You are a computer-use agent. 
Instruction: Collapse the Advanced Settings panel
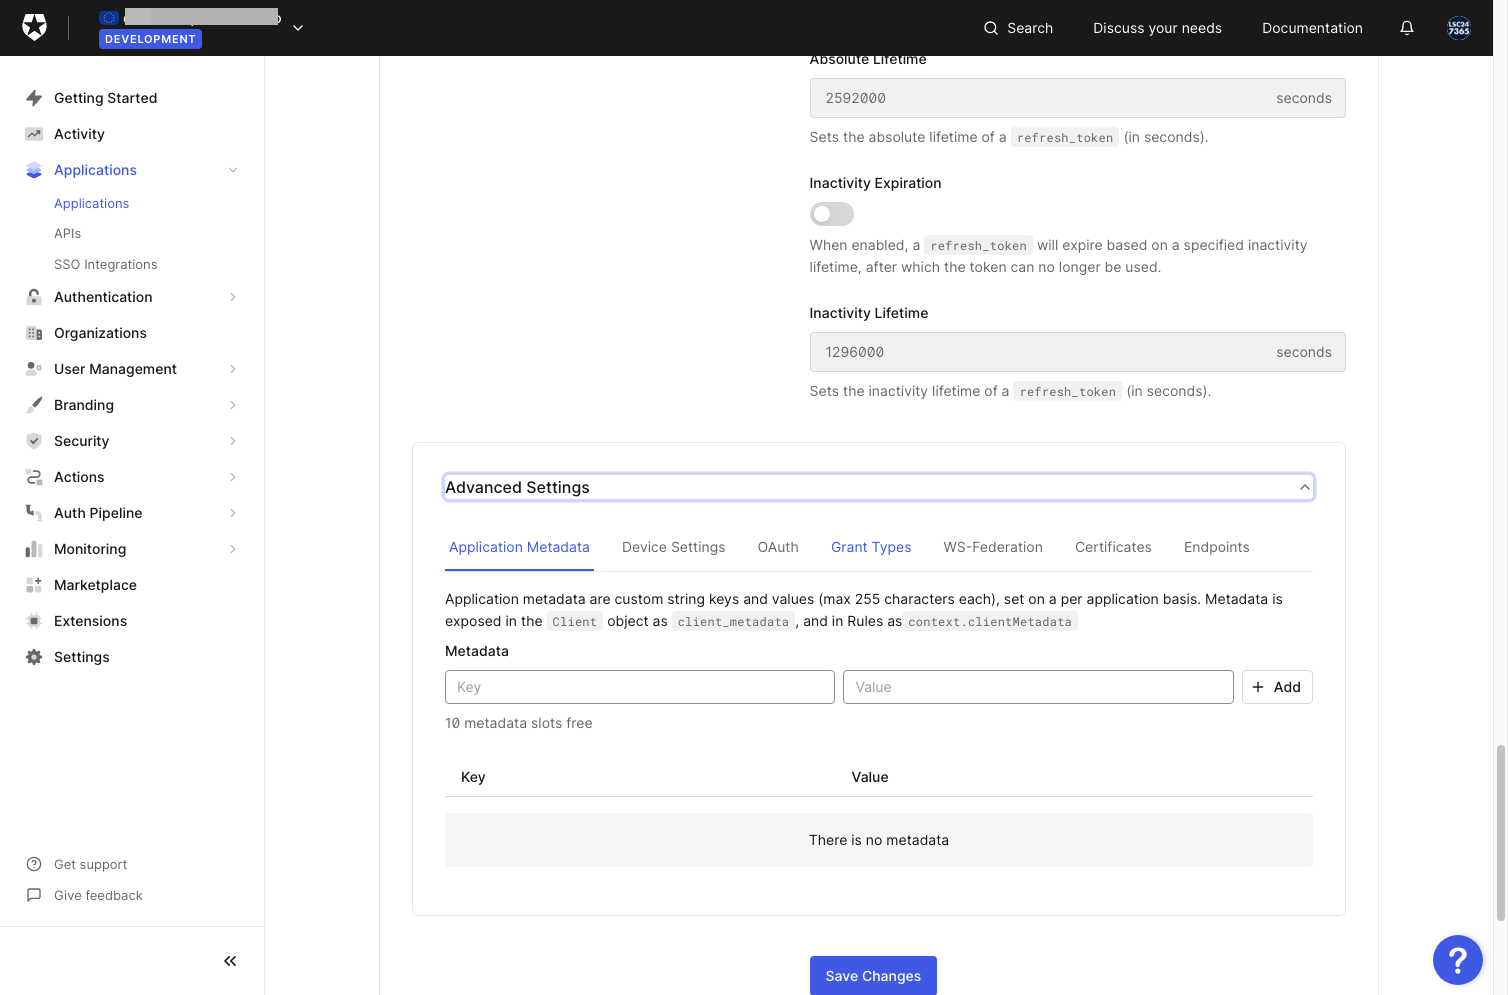coord(879,487)
